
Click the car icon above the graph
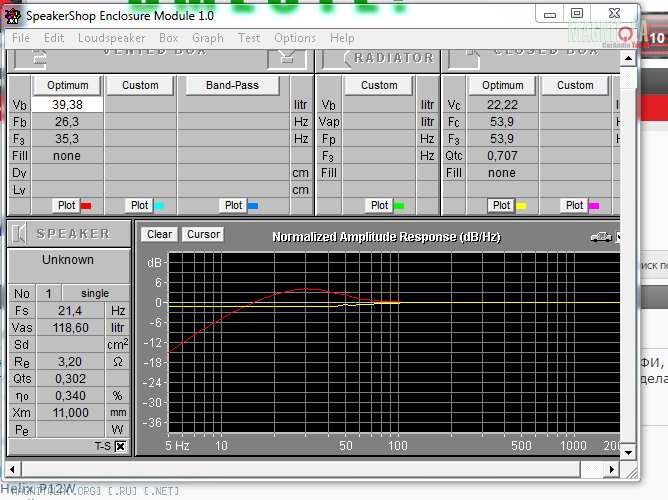[x=601, y=236]
